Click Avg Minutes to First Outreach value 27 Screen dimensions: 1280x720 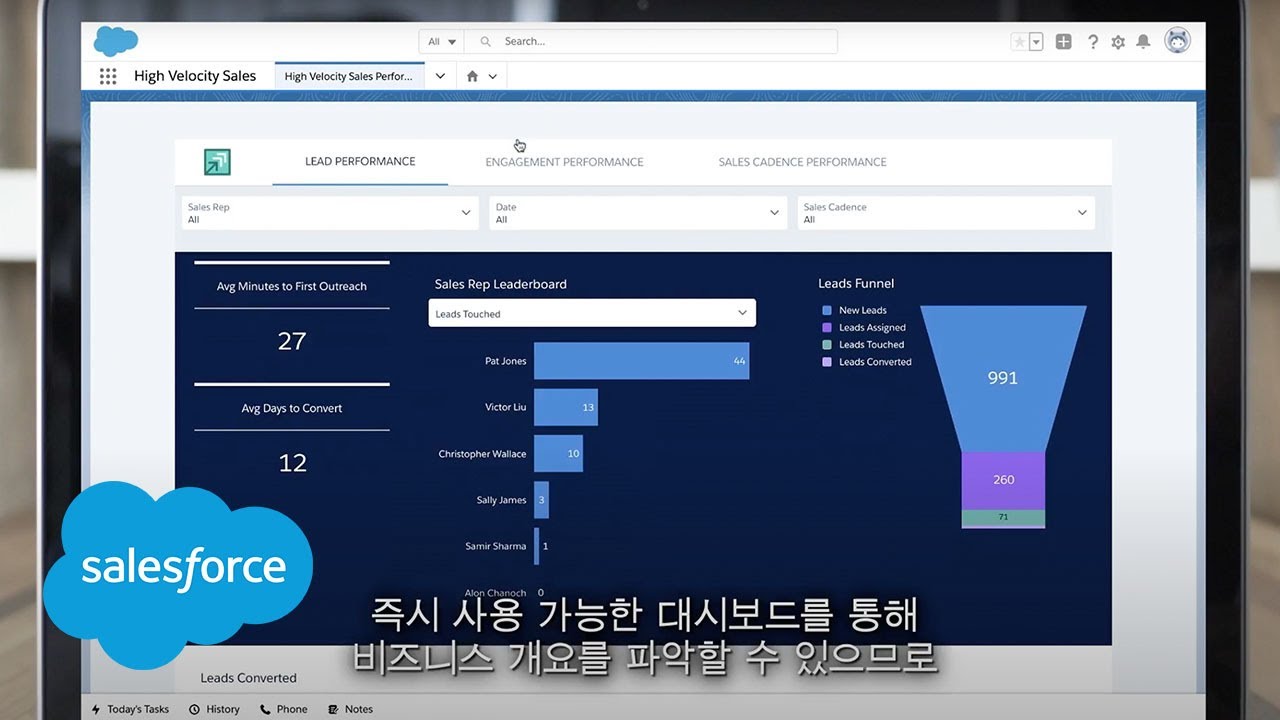coord(292,341)
